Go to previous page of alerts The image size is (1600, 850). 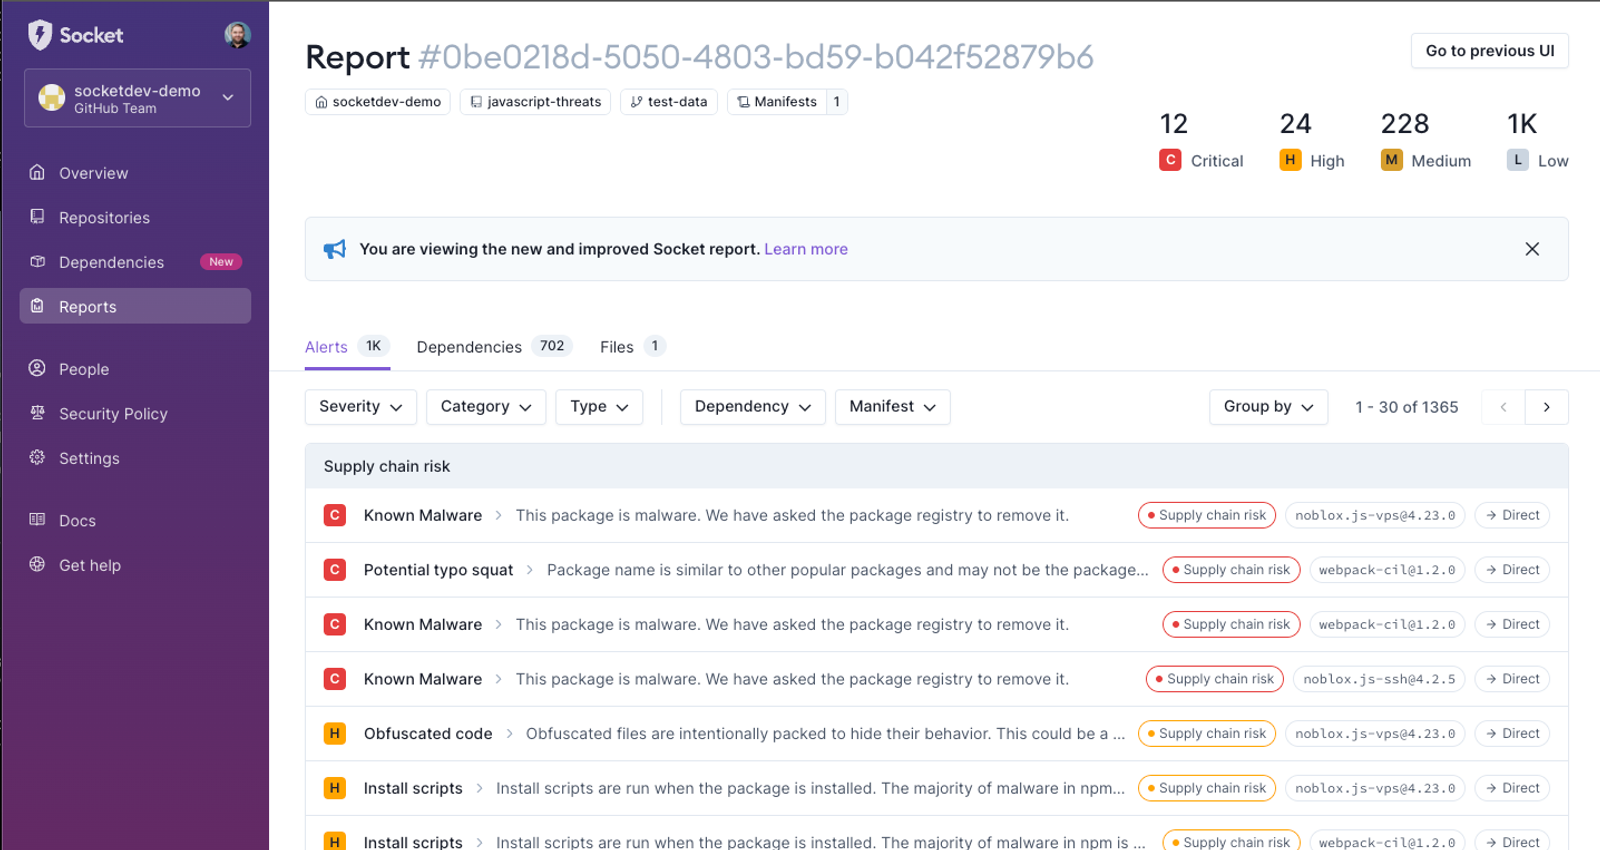point(1503,407)
